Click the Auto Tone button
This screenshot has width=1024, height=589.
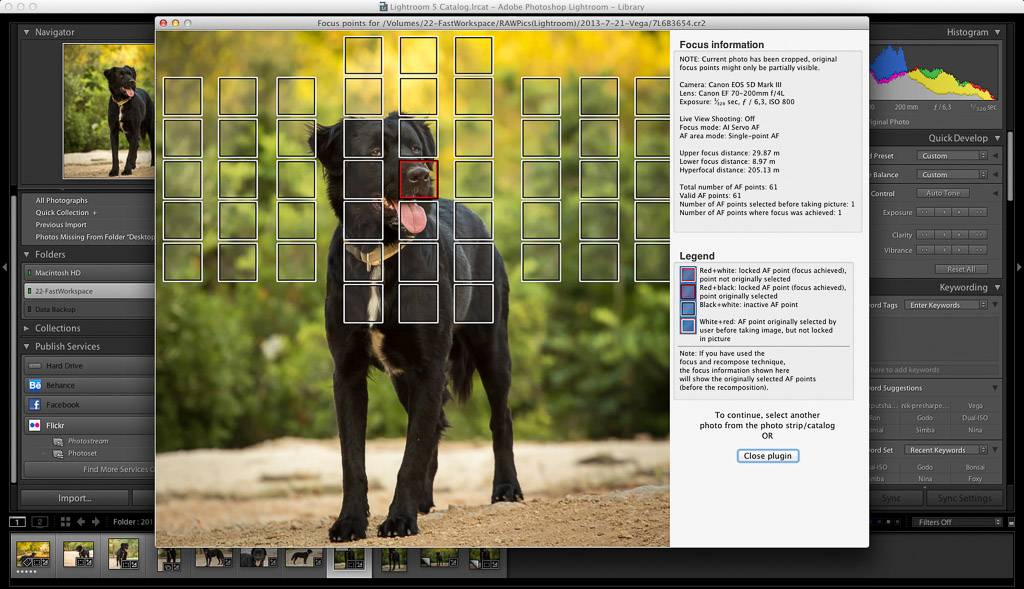[943, 193]
